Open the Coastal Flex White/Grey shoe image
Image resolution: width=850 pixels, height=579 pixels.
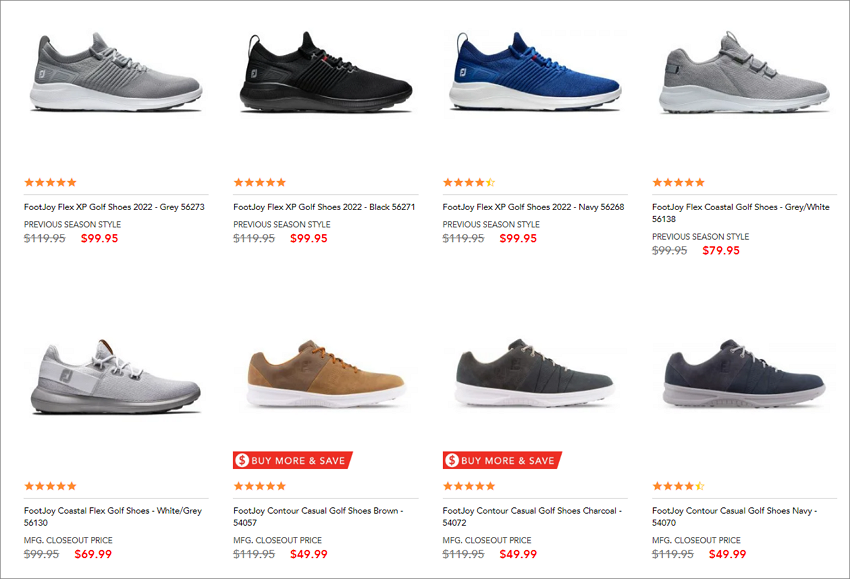tap(115, 377)
